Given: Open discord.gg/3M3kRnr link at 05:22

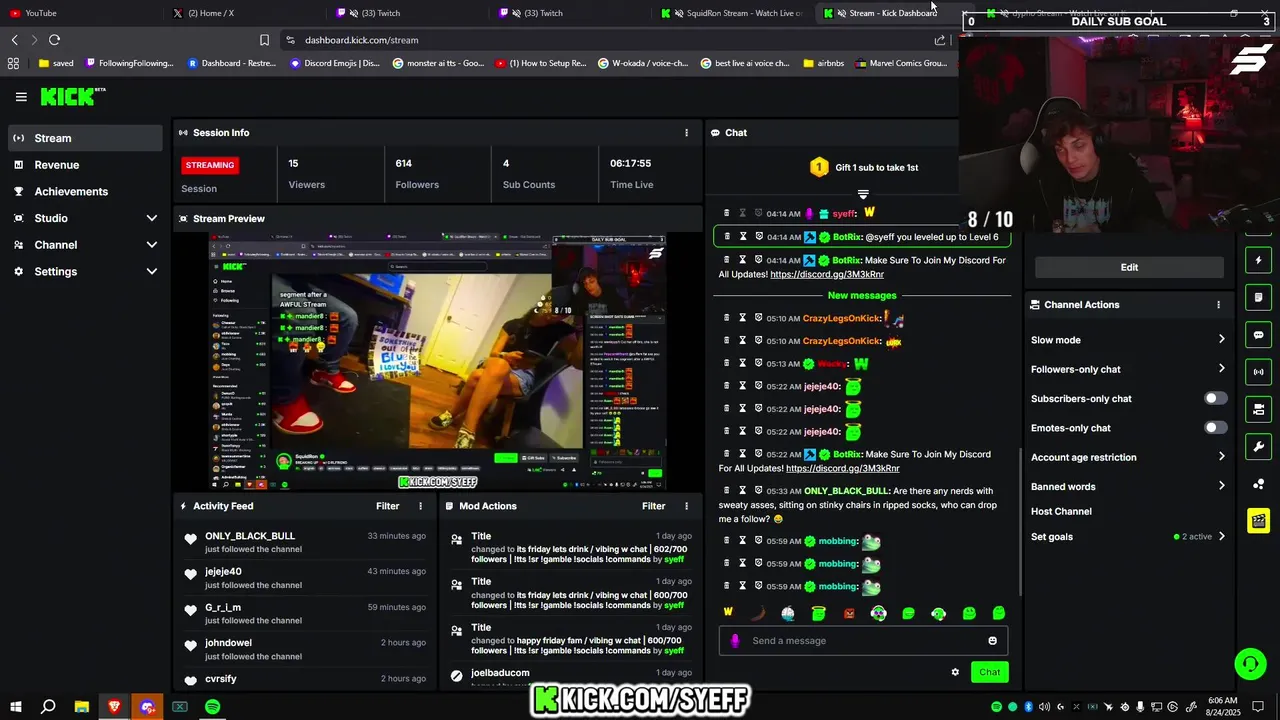Looking at the screenshot, I should tap(842, 468).
